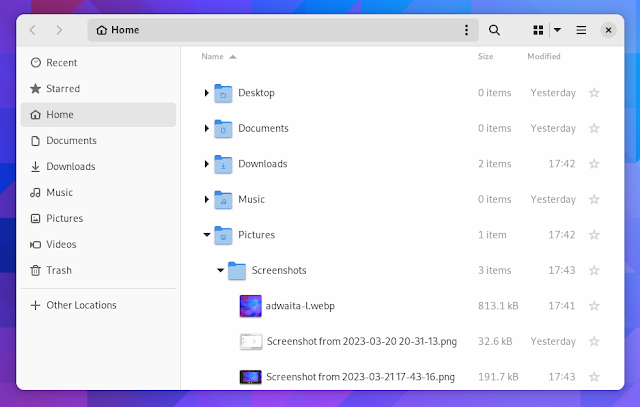Image resolution: width=640 pixels, height=407 pixels.
Task: Click the "191.7 kB" size value
Action: [498, 377]
